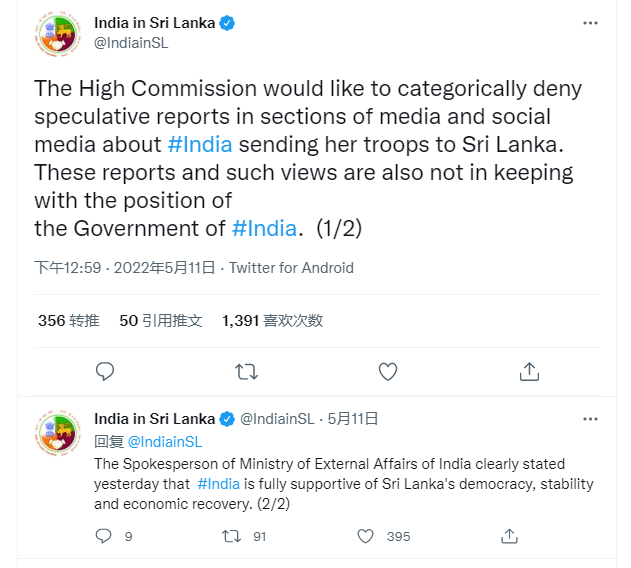Click the @IndiainSL reply mention link
The image size is (631, 568).
[x=165, y=441]
